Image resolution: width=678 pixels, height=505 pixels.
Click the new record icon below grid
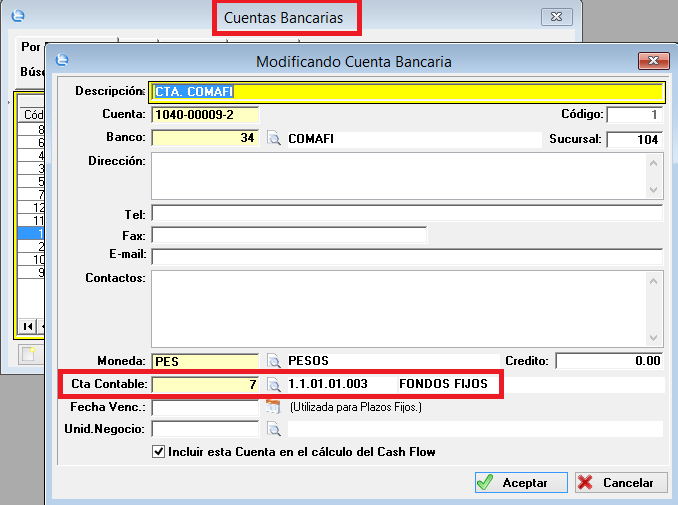pos(28,353)
